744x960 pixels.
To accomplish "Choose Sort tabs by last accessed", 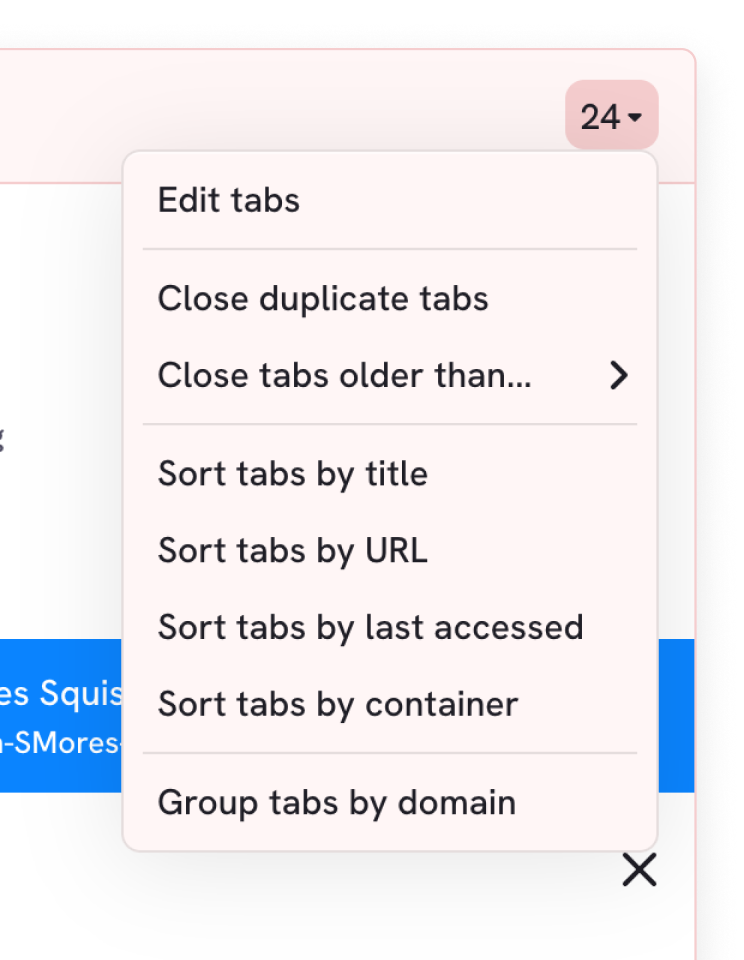I will pos(370,627).
